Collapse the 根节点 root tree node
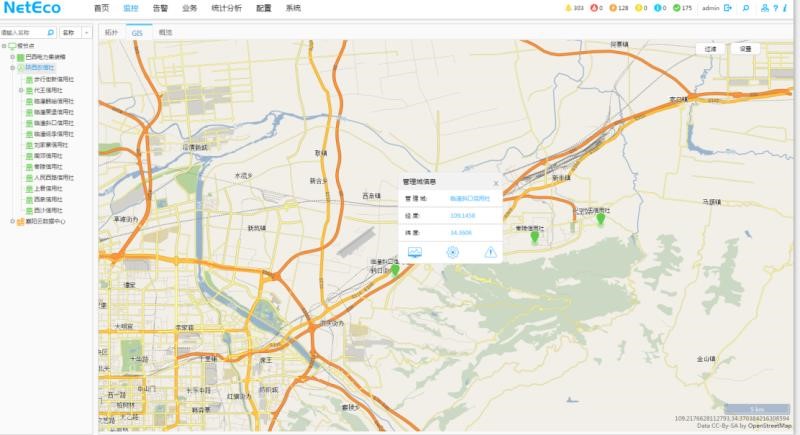Screen dimensions: 800x435 [4, 46]
